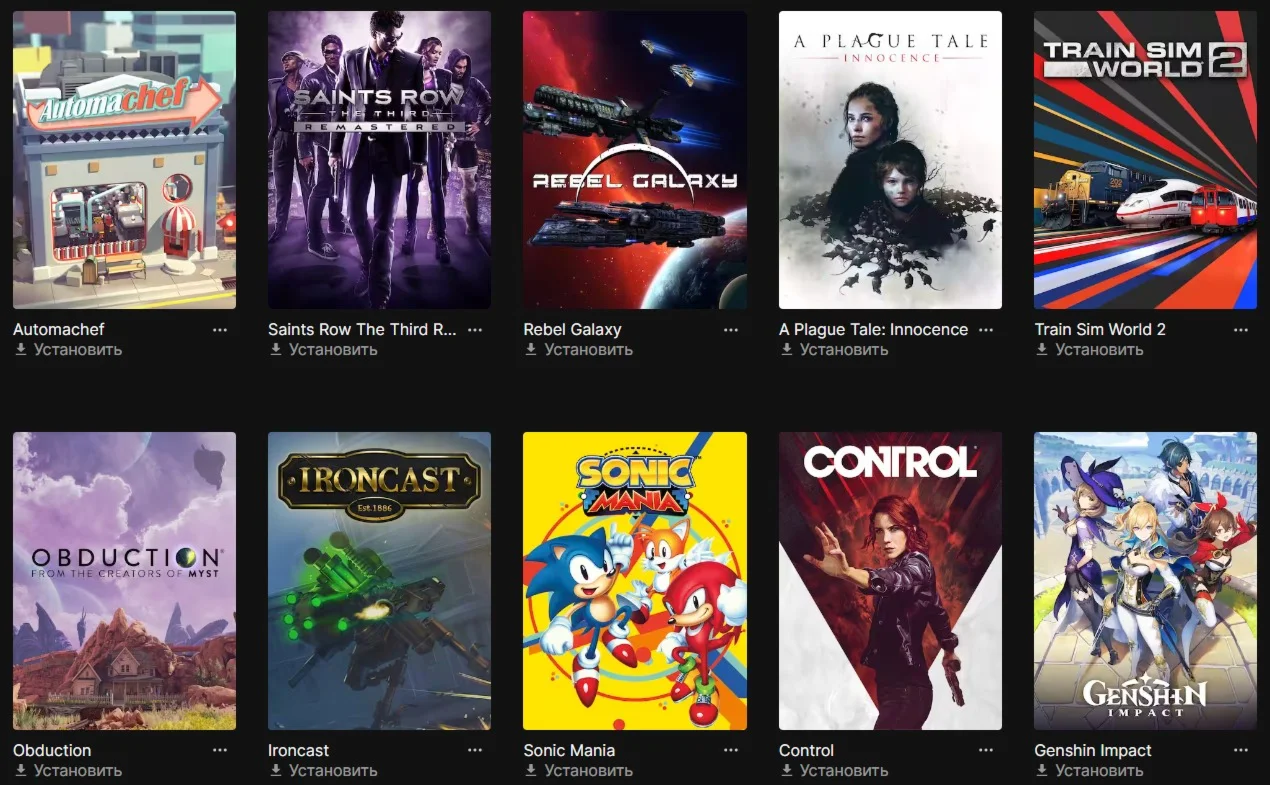Open the Saints Row The Third Remastered cover
Viewport: 1270px width, 785px height.
pos(379,160)
